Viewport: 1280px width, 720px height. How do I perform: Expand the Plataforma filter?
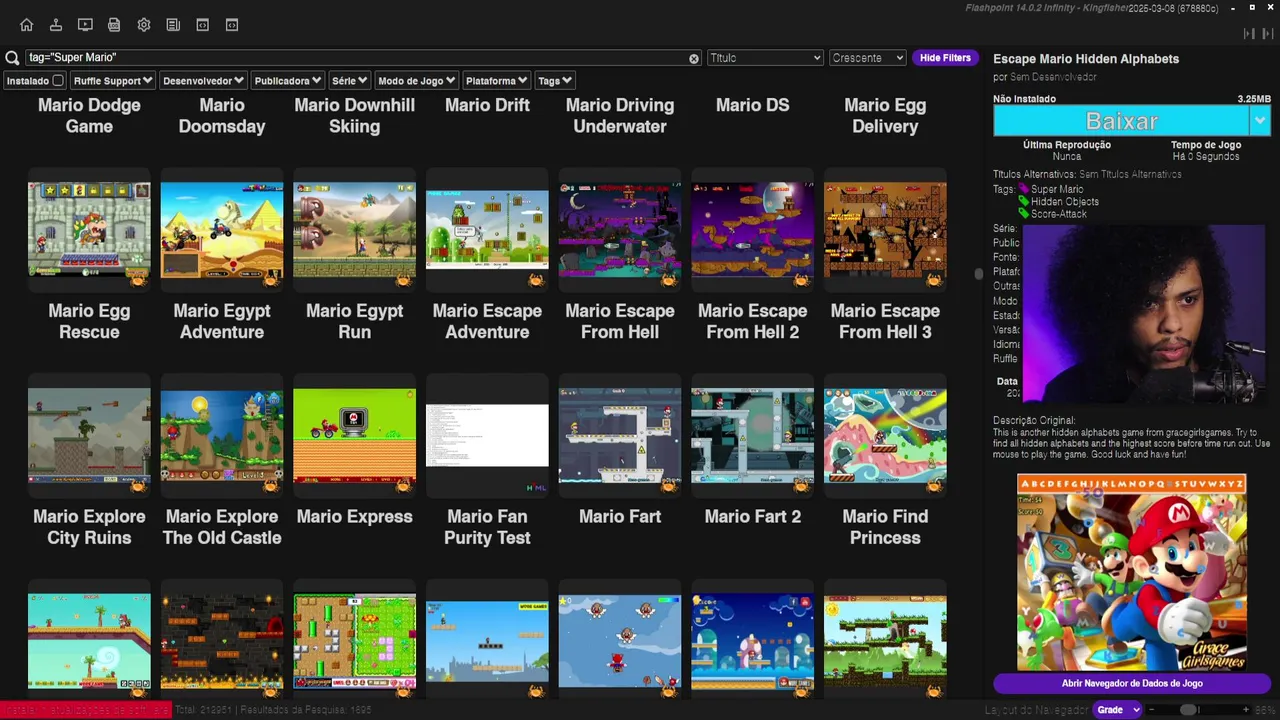click(x=496, y=81)
